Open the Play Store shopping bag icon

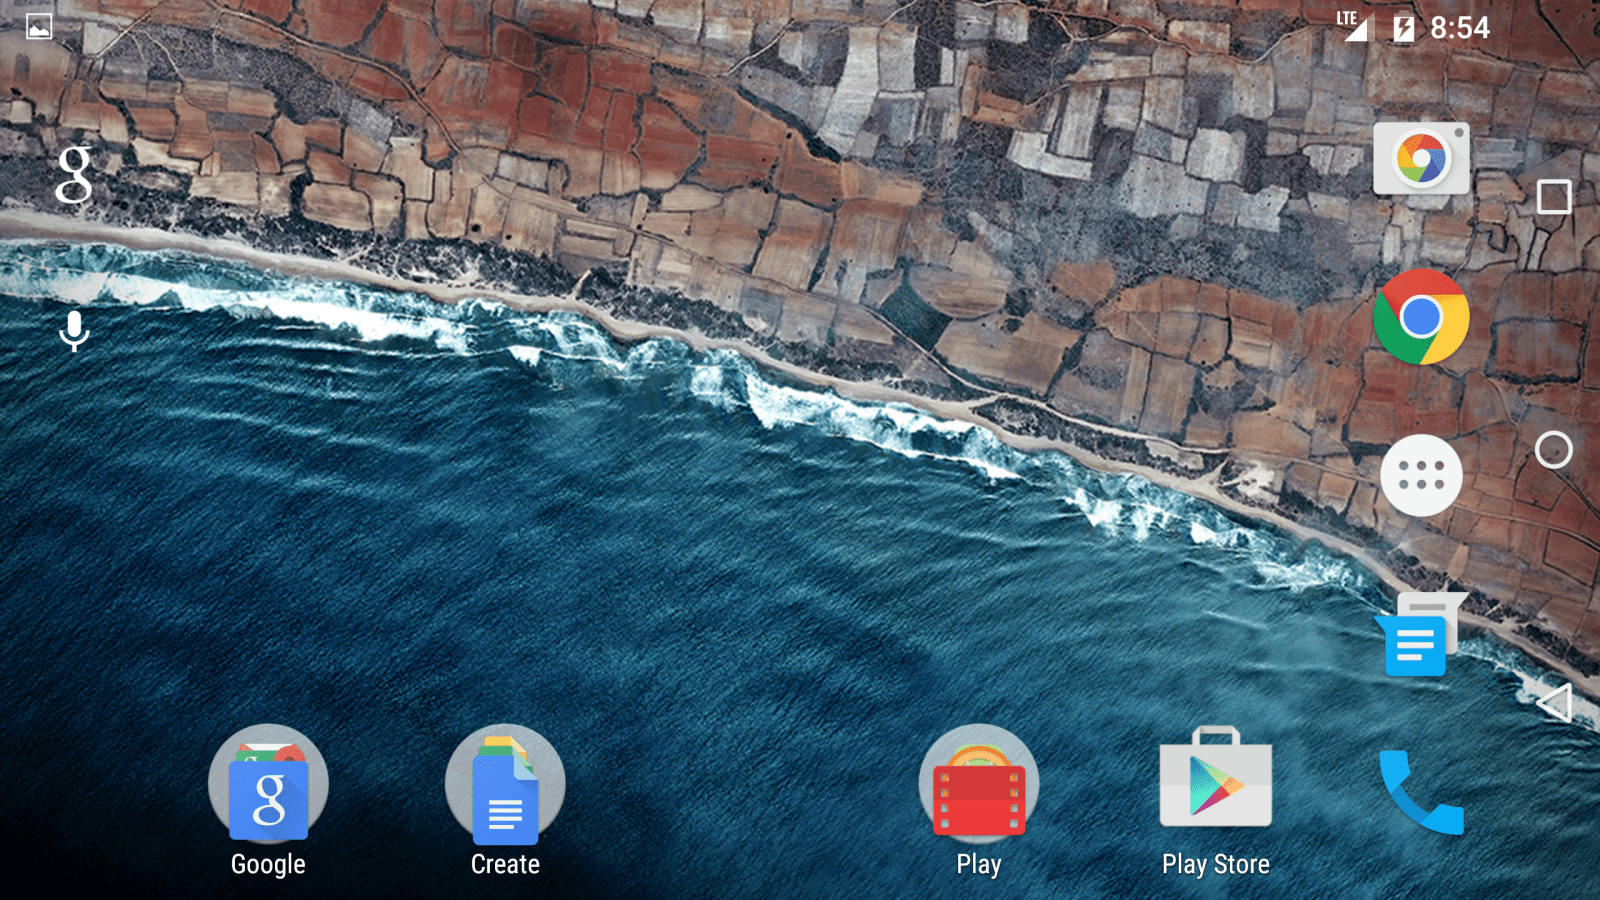(1215, 780)
